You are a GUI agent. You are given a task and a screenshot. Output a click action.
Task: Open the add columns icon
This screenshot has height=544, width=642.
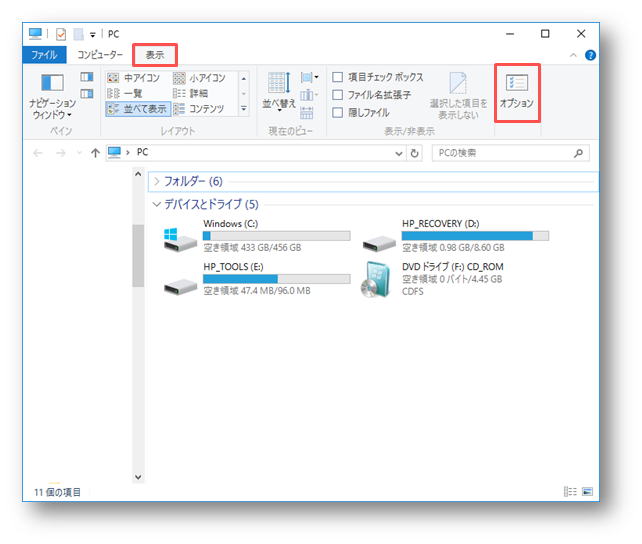point(309,95)
